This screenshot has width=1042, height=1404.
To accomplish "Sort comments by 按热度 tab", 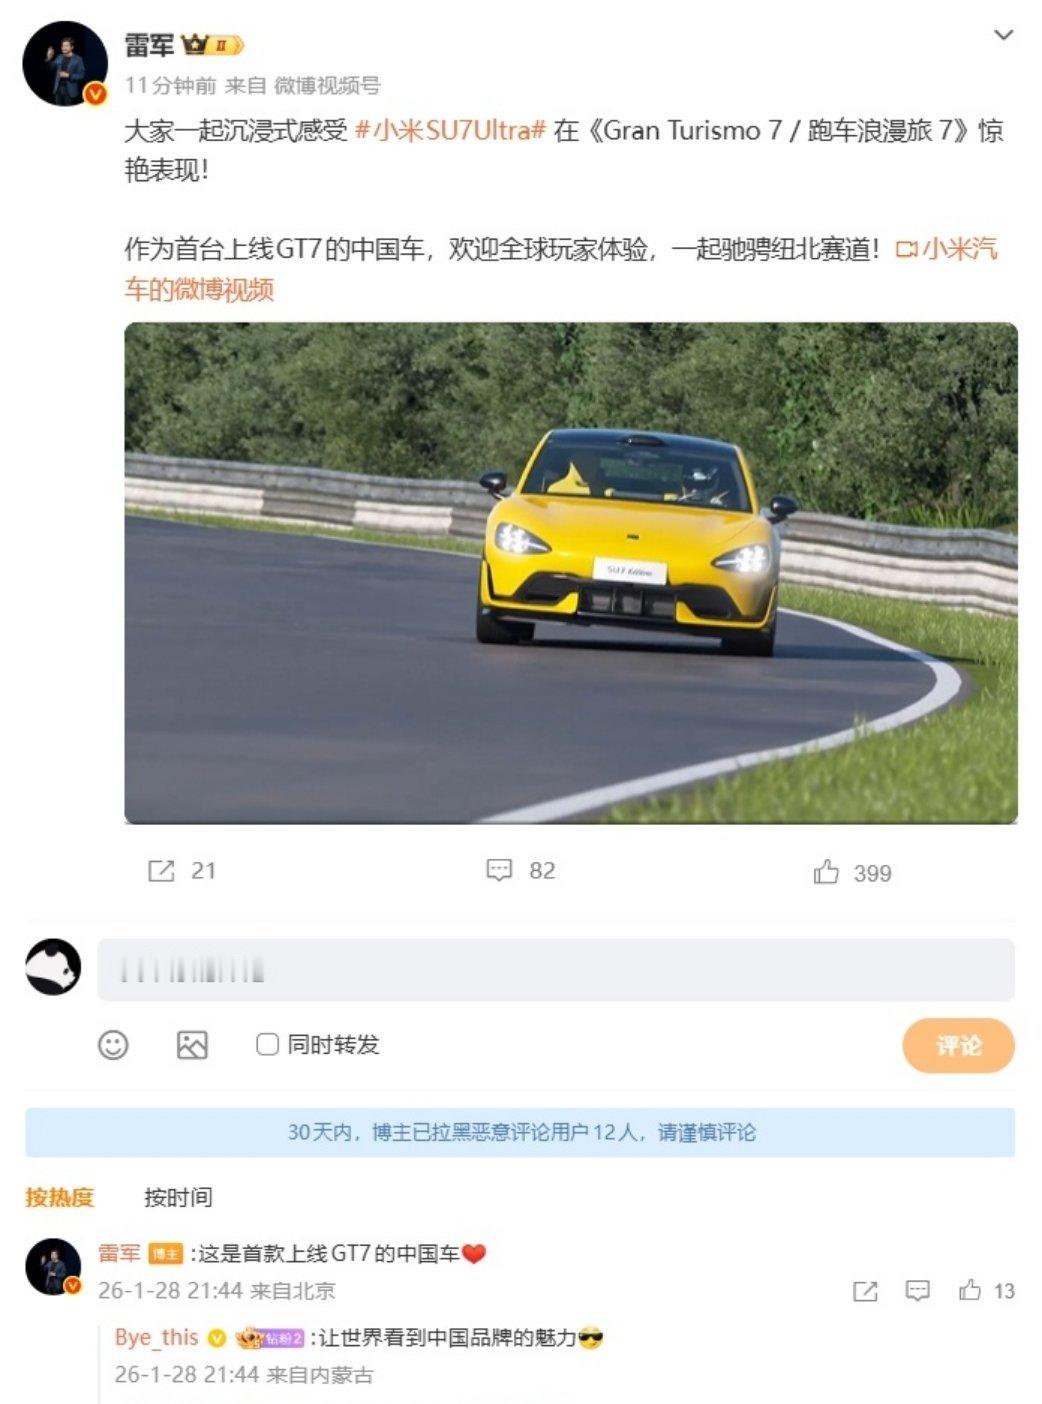I will pyautogui.click(x=60, y=1197).
